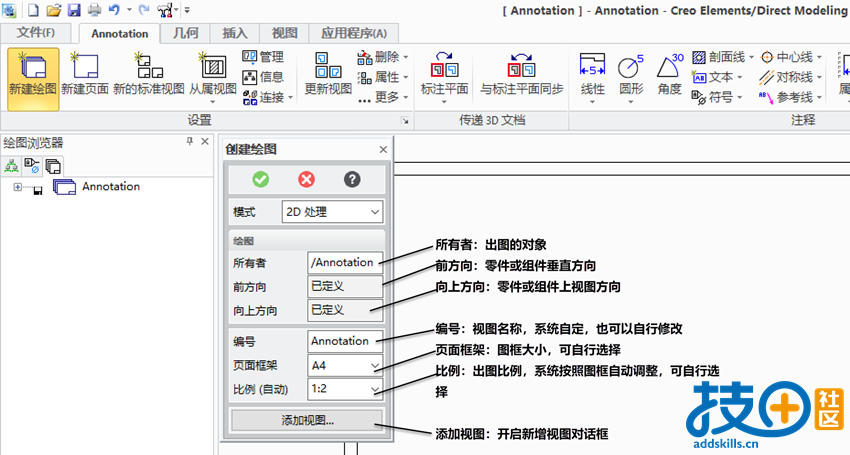The height and width of the screenshot is (455, 850).
Task: Open help with the question mark icon
Action: click(x=352, y=180)
